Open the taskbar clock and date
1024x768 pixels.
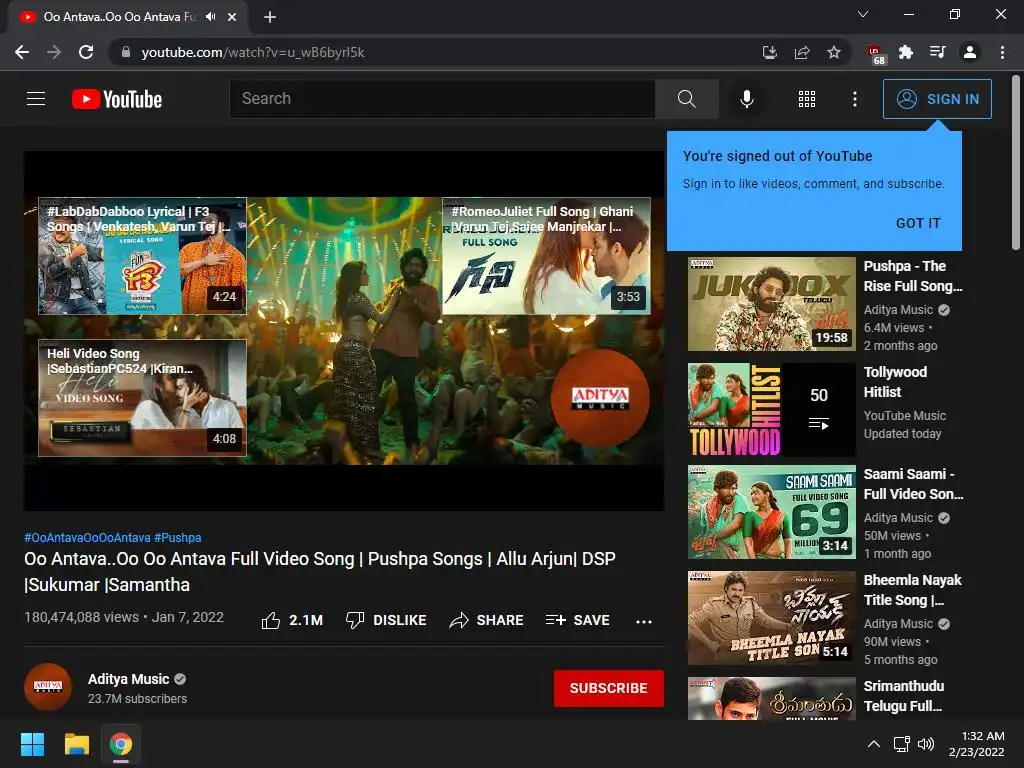pyautogui.click(x=976, y=744)
